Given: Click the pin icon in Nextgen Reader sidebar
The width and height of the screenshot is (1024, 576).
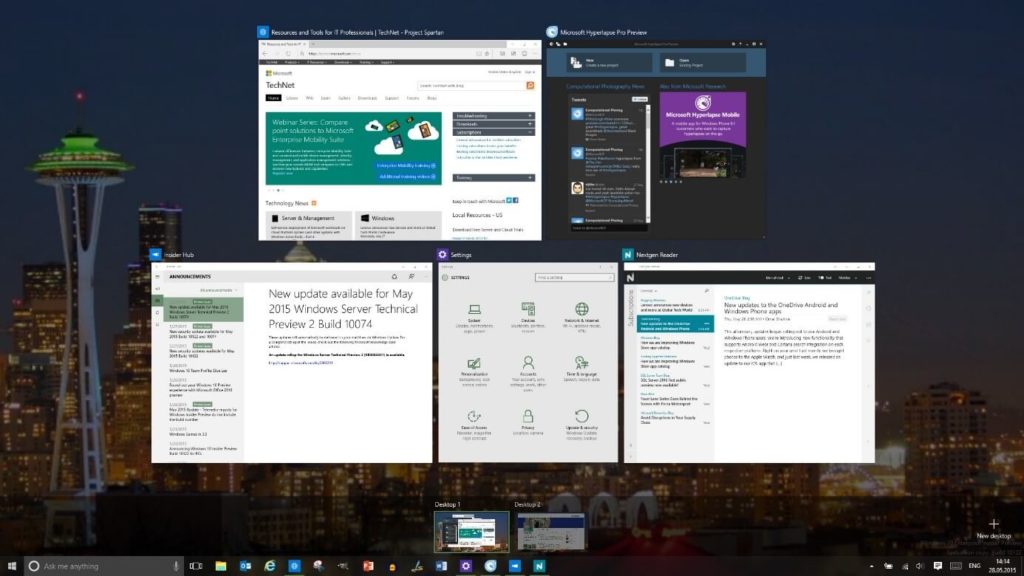Looking at the screenshot, I should pyautogui.click(x=707, y=289).
